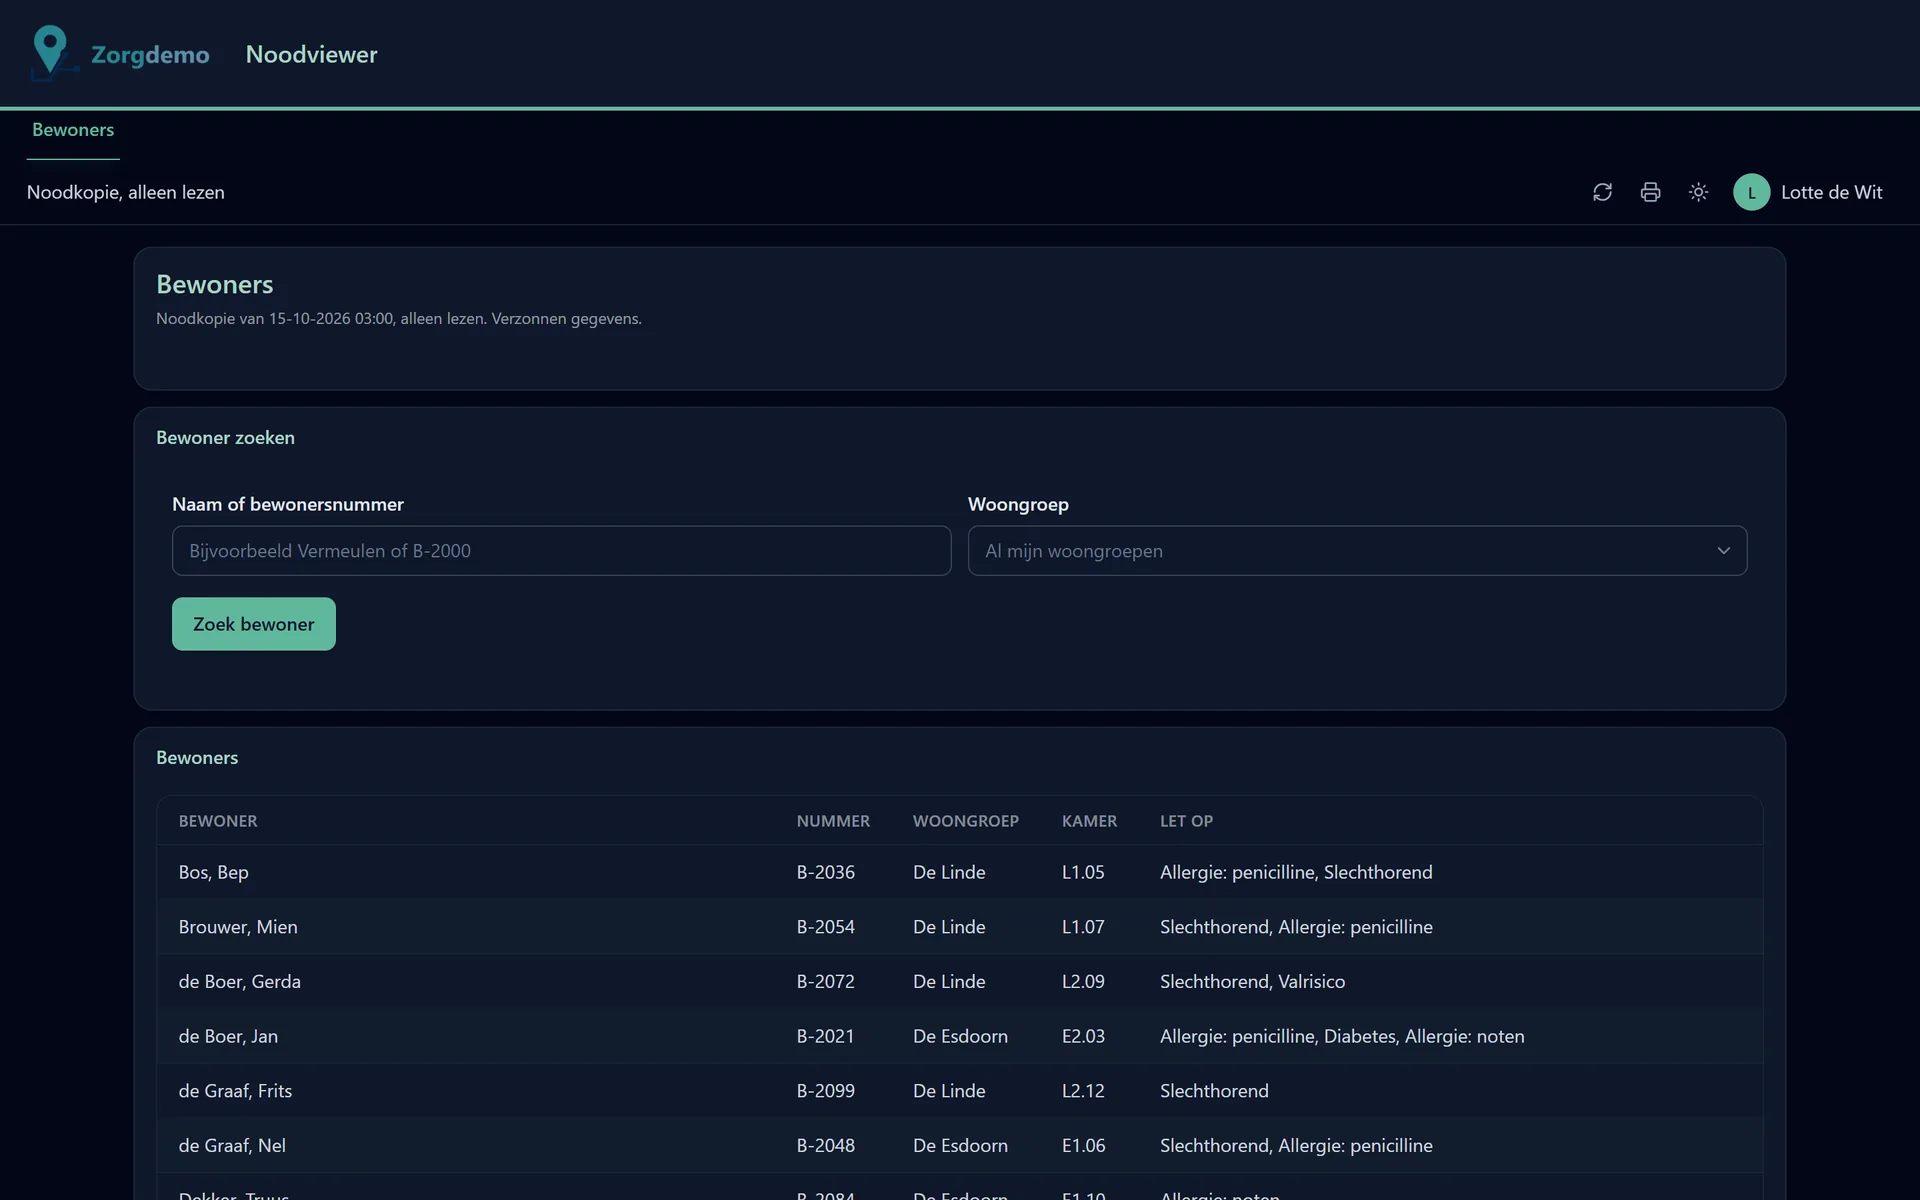The image size is (1920, 1200).
Task: Click the Noodkopie, alleen lezen status text
Action: coord(126,192)
